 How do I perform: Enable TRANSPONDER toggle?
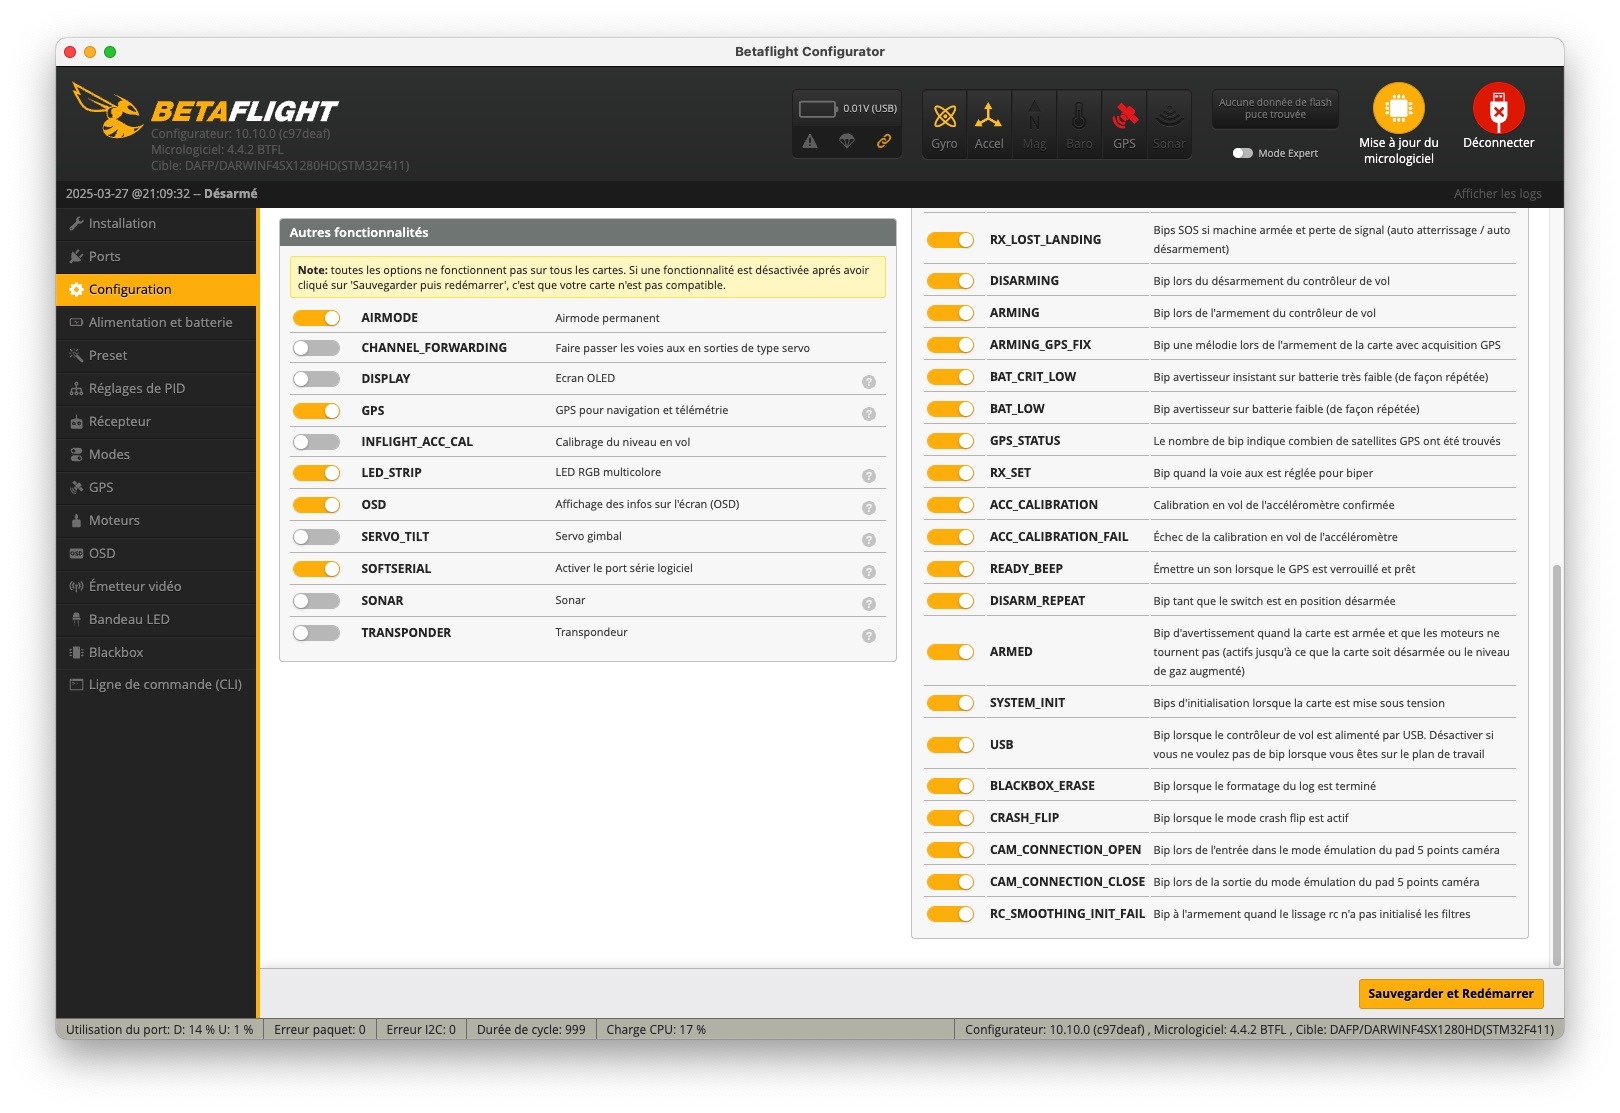(317, 633)
